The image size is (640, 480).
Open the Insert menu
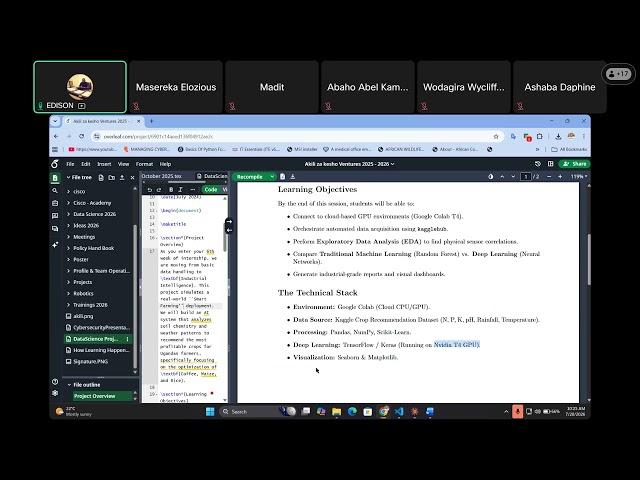pos(104,164)
